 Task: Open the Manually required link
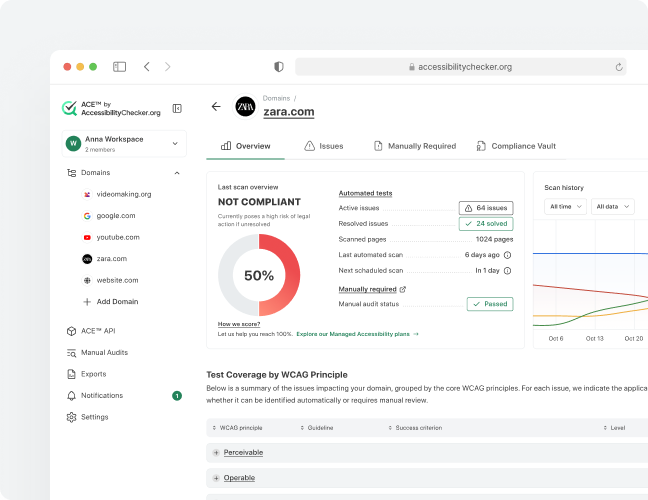[x=367, y=289]
